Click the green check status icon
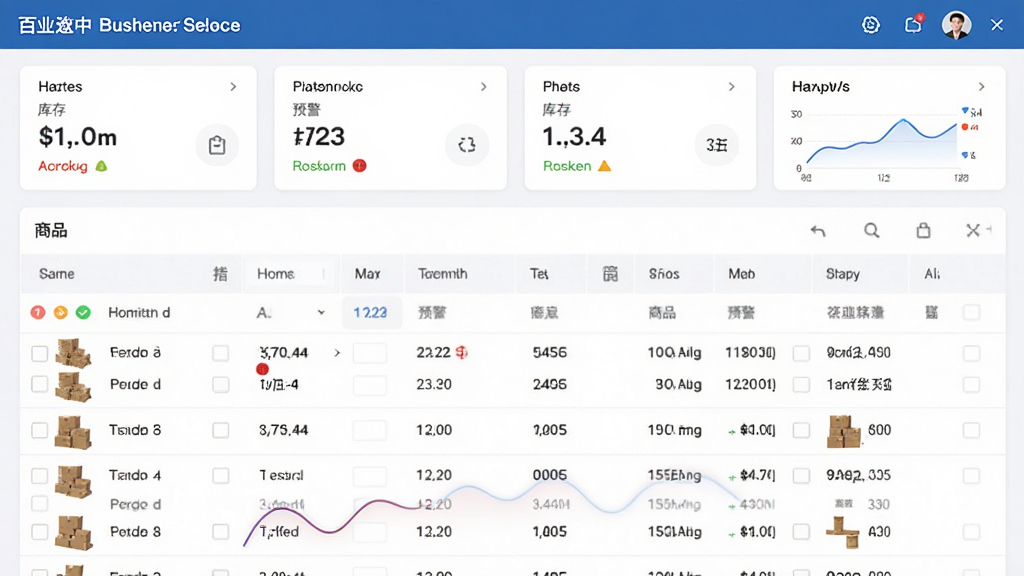This screenshot has height=576, width=1024. (x=83, y=313)
